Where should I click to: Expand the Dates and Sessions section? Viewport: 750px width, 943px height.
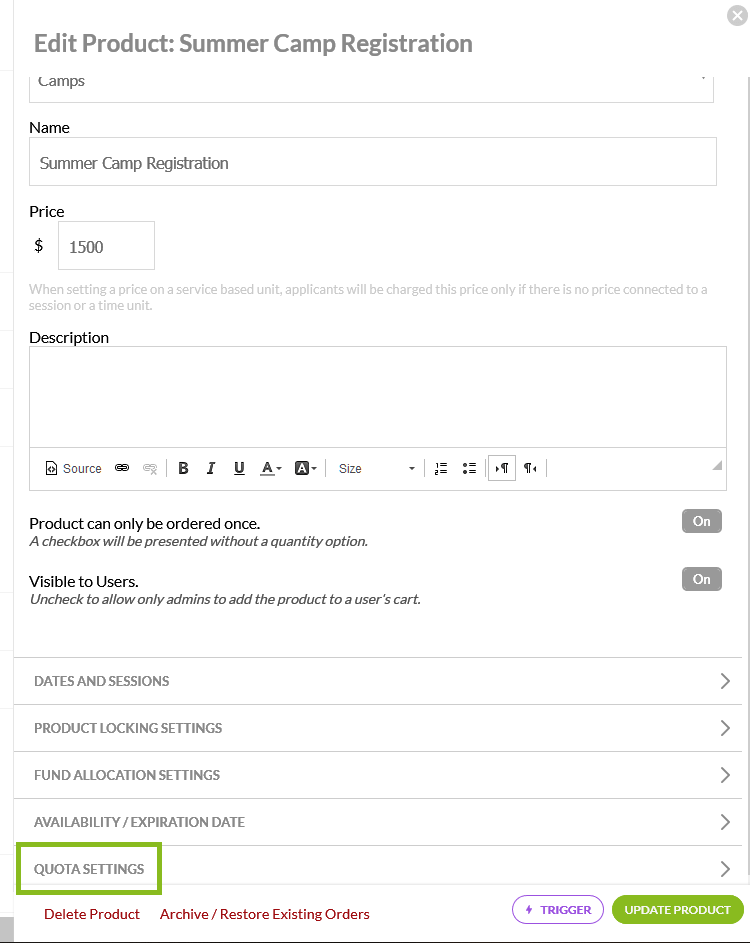[378, 681]
